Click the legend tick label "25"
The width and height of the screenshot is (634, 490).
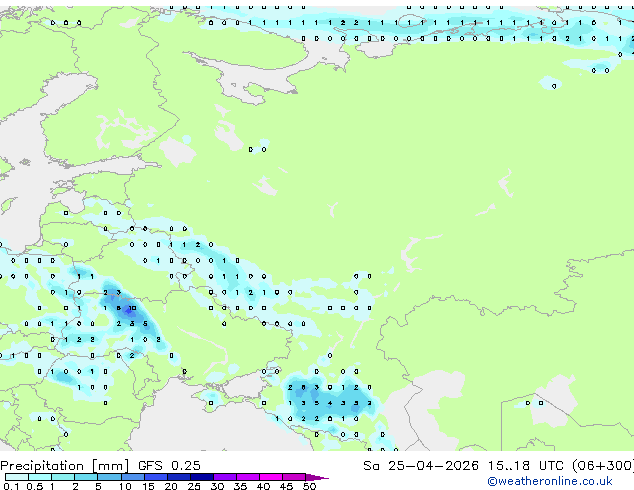click(194, 486)
